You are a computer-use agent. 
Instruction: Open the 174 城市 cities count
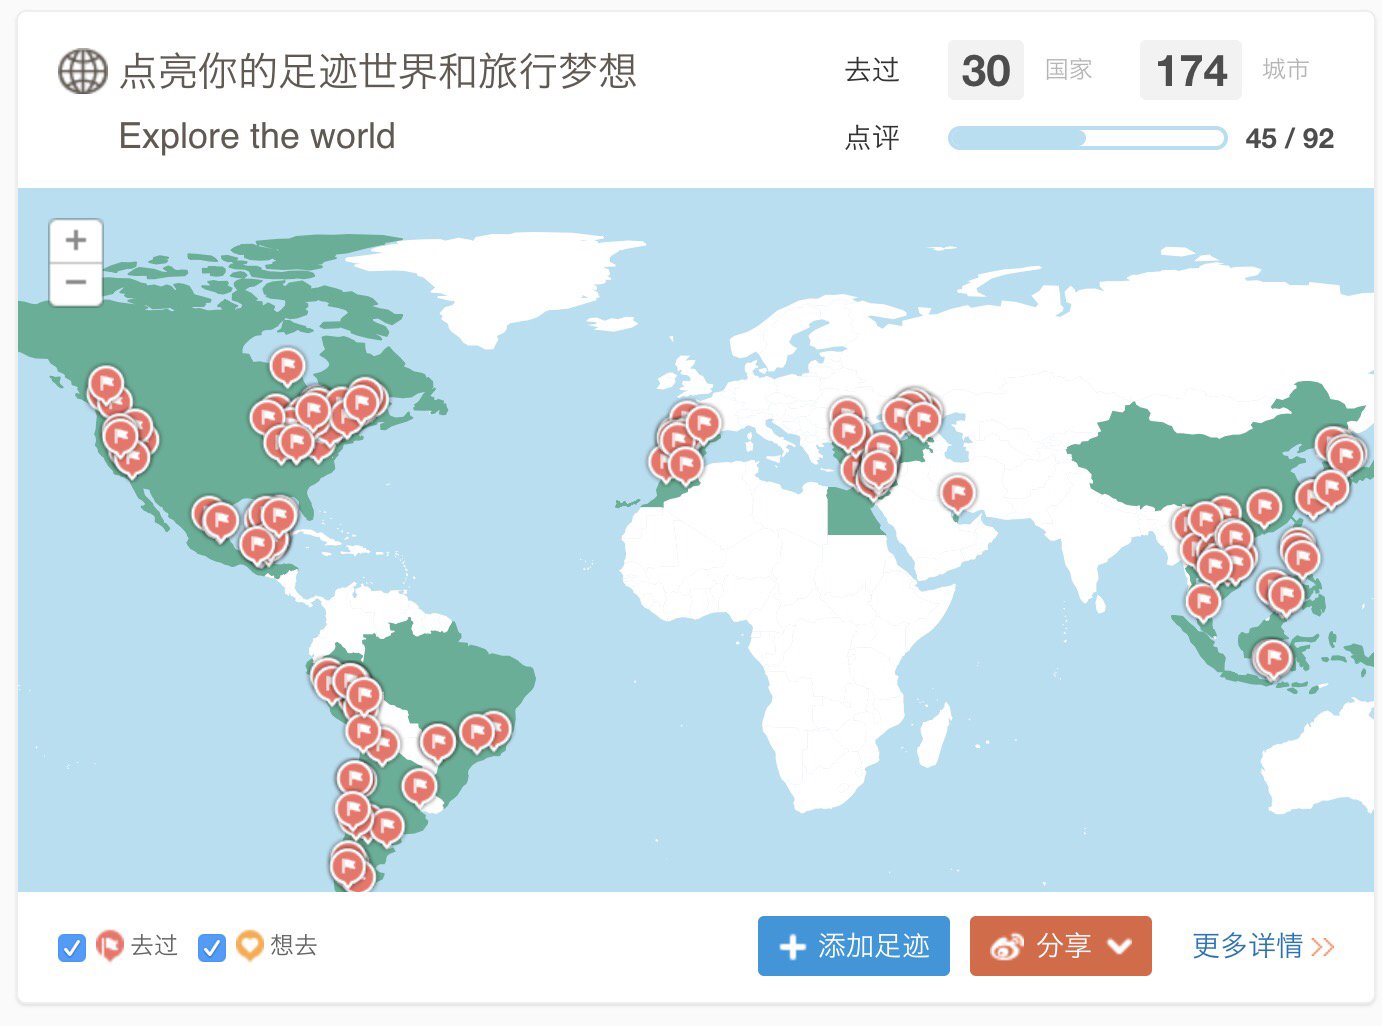pos(1190,71)
